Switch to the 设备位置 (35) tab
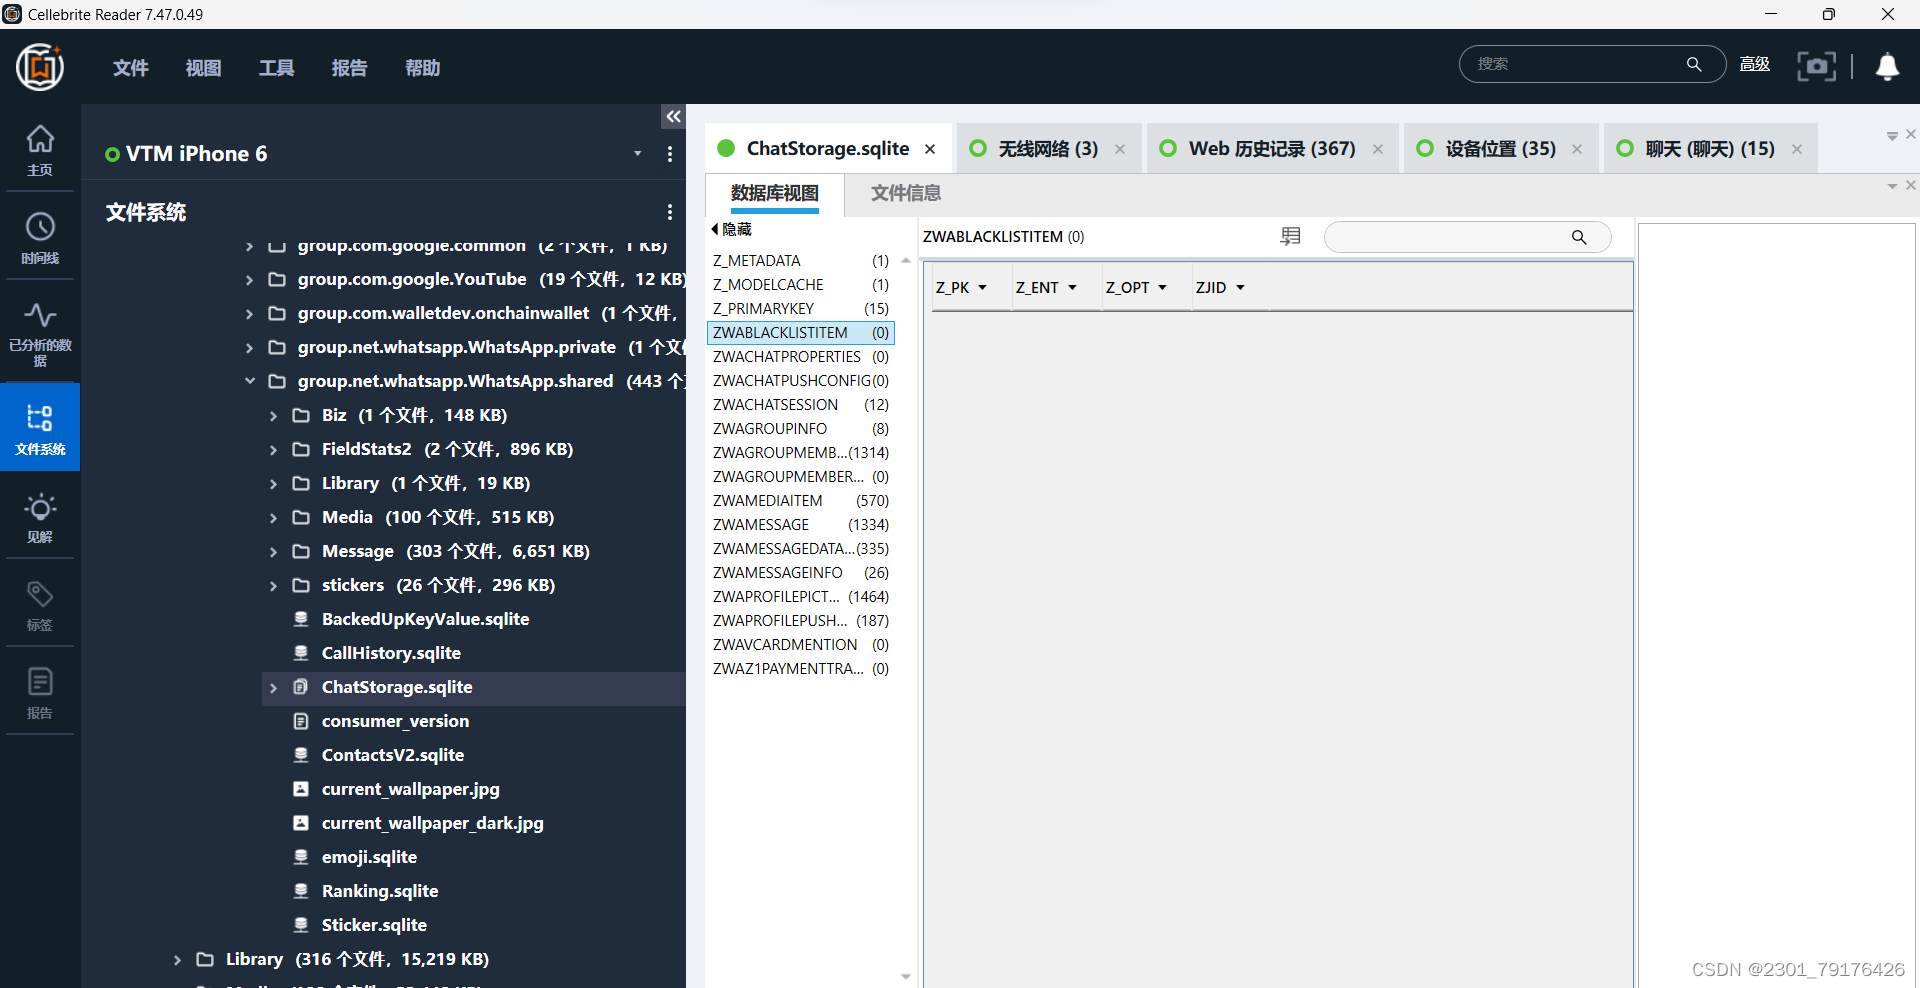This screenshot has width=1920, height=988. click(x=1499, y=149)
